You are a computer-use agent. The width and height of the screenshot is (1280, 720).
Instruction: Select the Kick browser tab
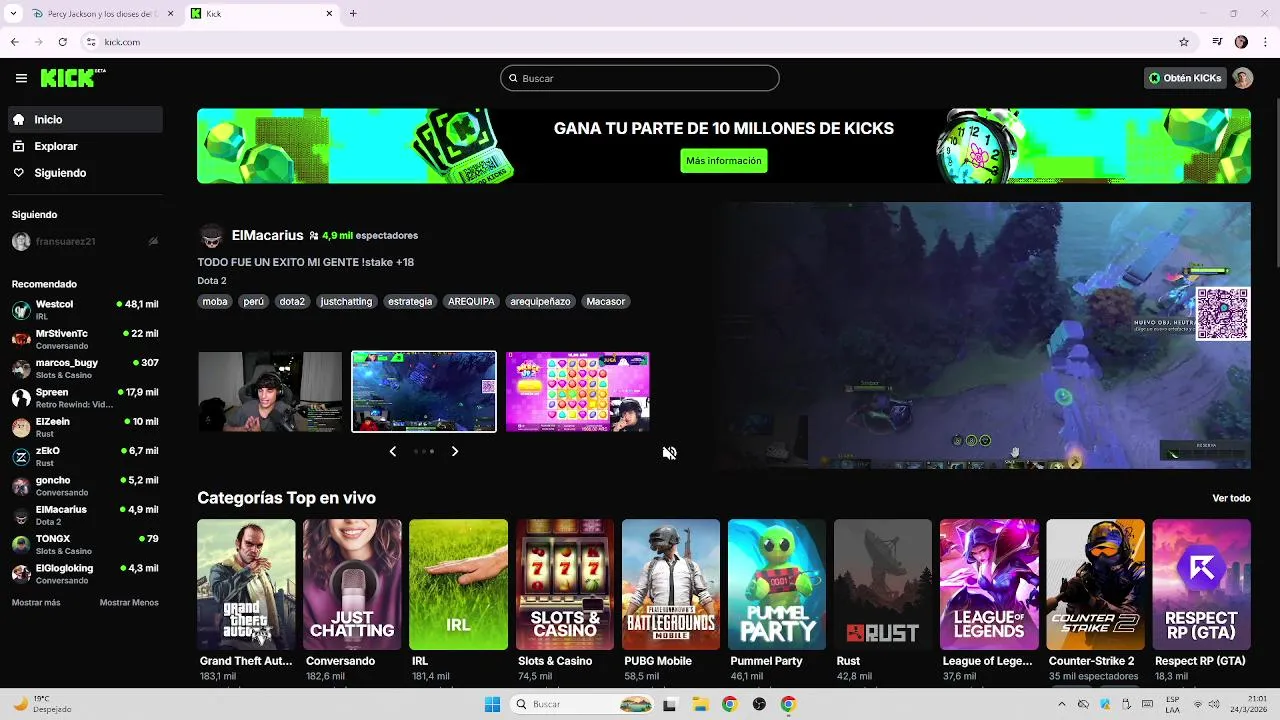262,14
